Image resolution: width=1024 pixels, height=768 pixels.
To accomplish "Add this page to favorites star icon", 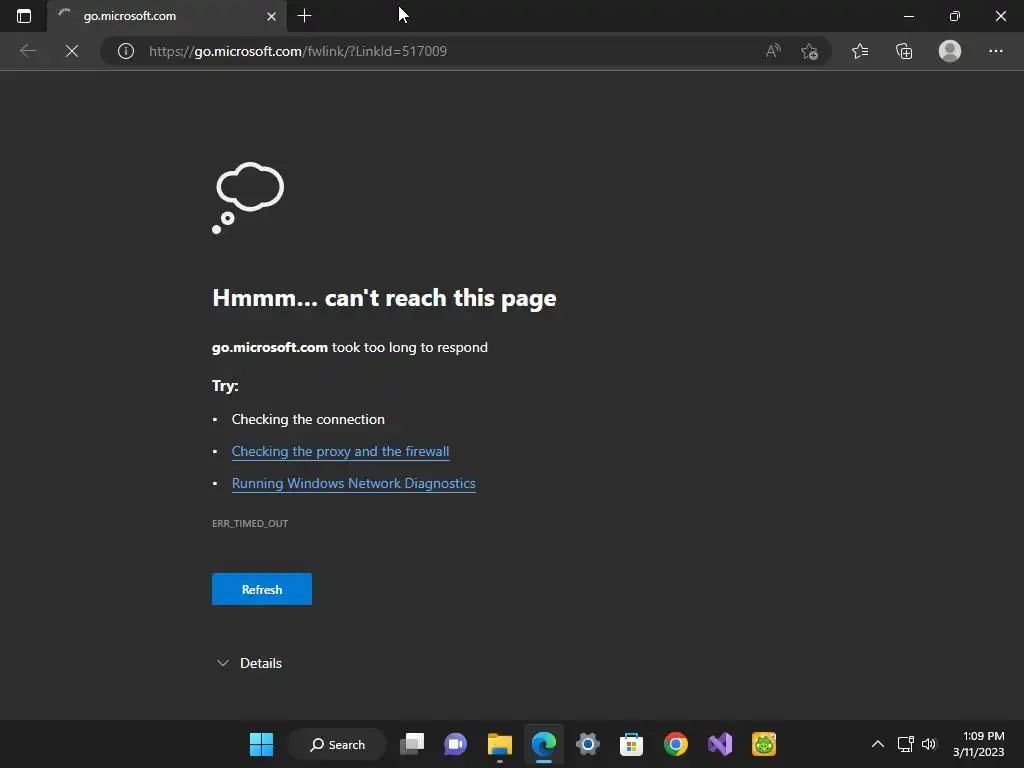I will [810, 51].
